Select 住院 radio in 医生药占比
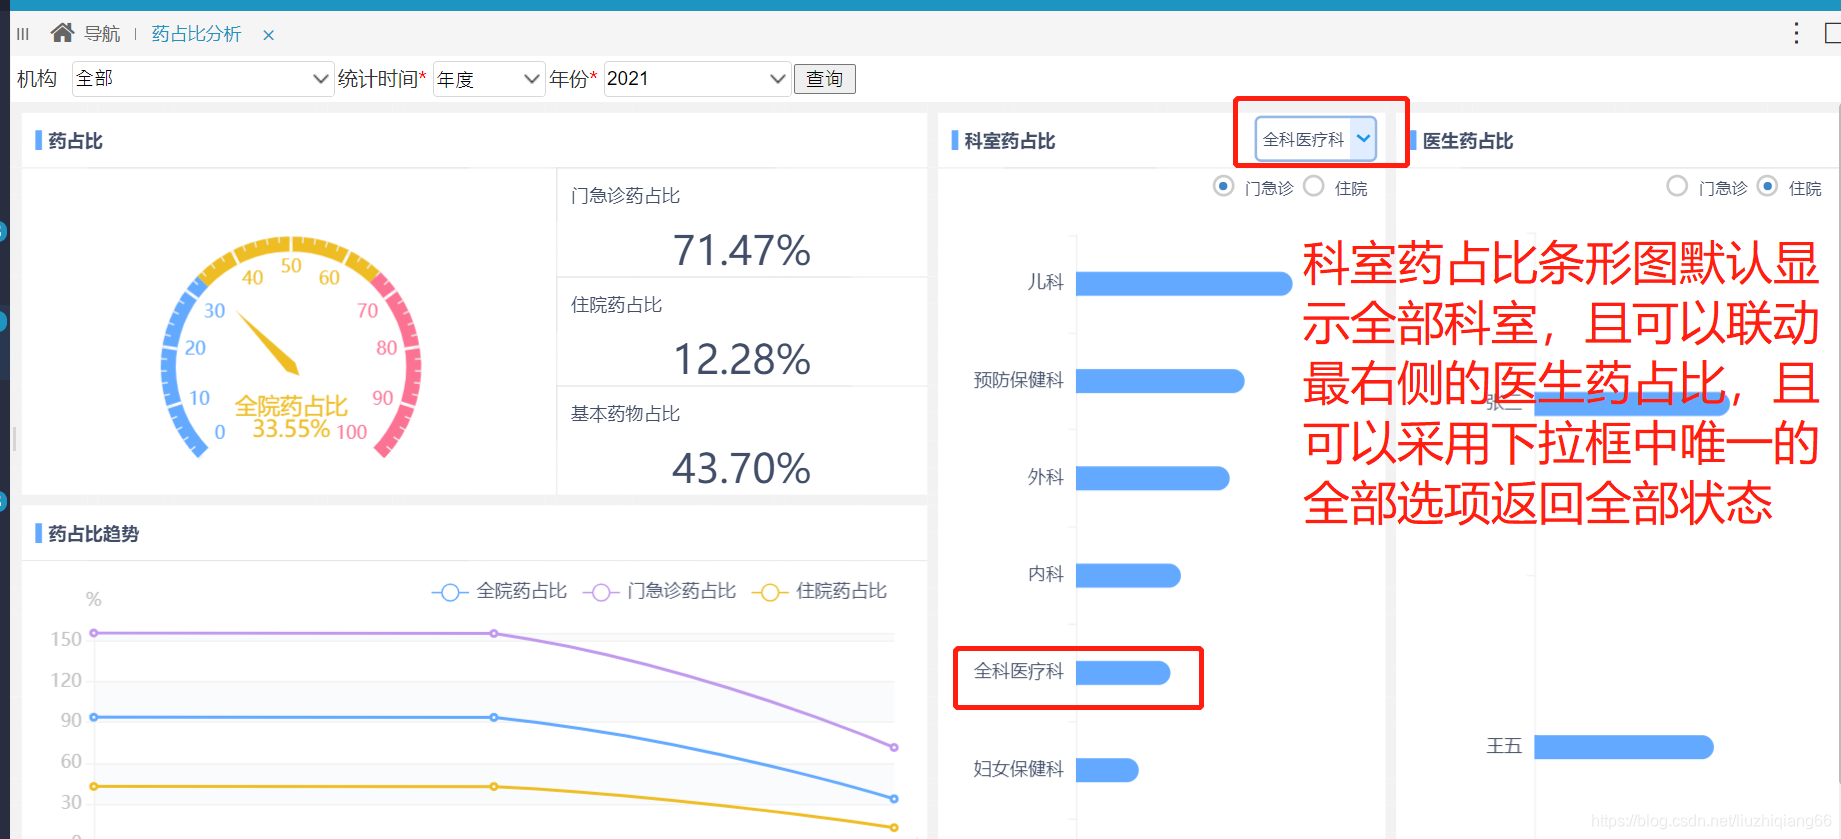The width and height of the screenshot is (1841, 839). pos(1767,186)
